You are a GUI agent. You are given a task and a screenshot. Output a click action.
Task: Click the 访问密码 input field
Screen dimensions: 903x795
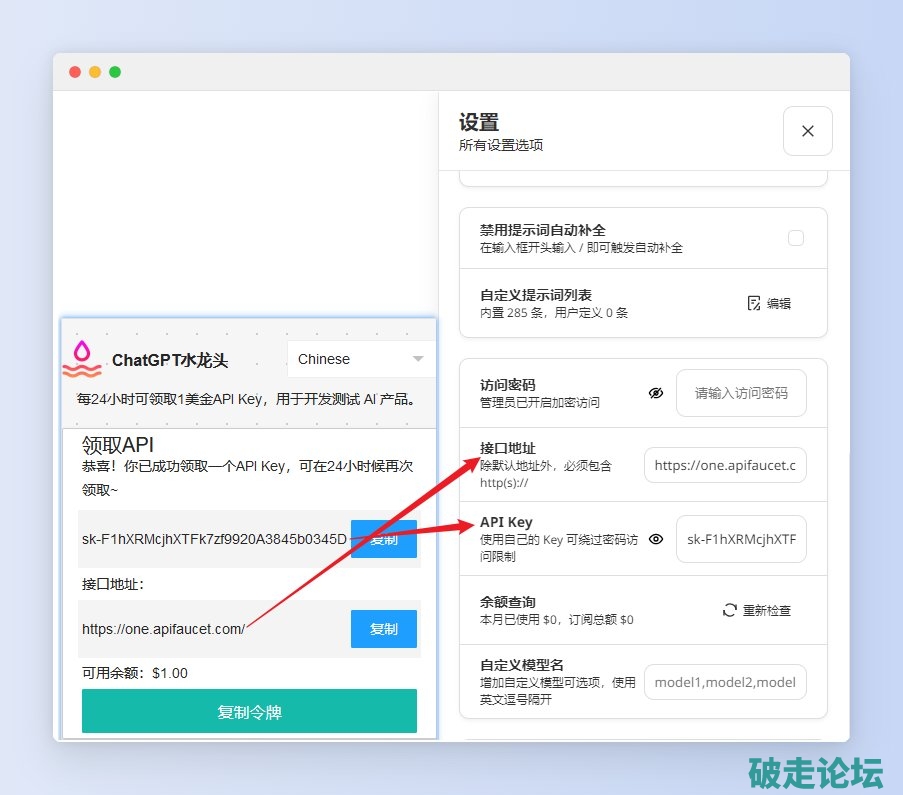point(741,393)
